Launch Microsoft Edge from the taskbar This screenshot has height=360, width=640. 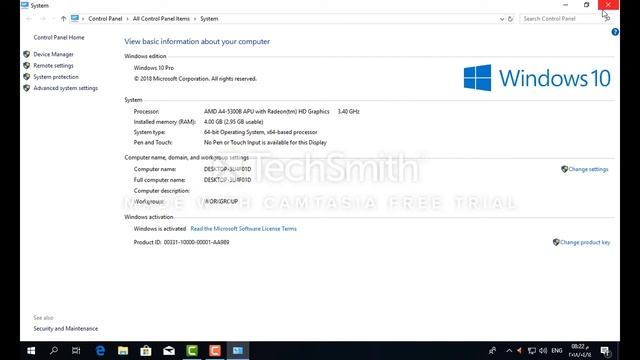(x=100, y=351)
